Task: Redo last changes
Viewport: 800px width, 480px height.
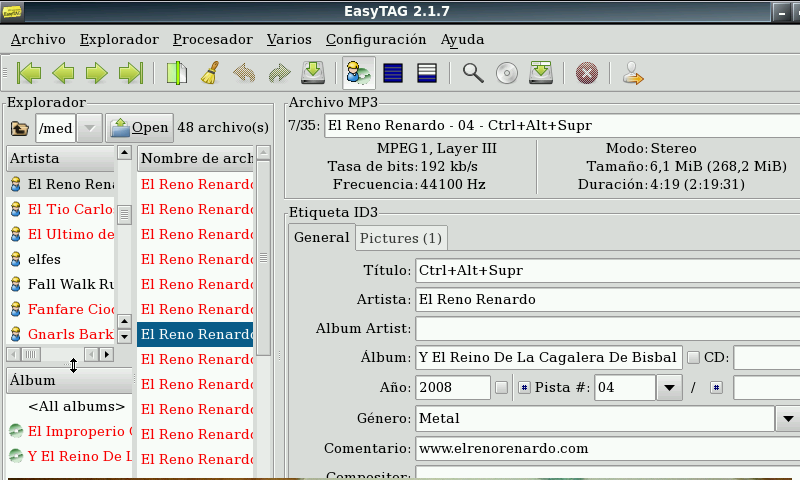Action: [279, 73]
